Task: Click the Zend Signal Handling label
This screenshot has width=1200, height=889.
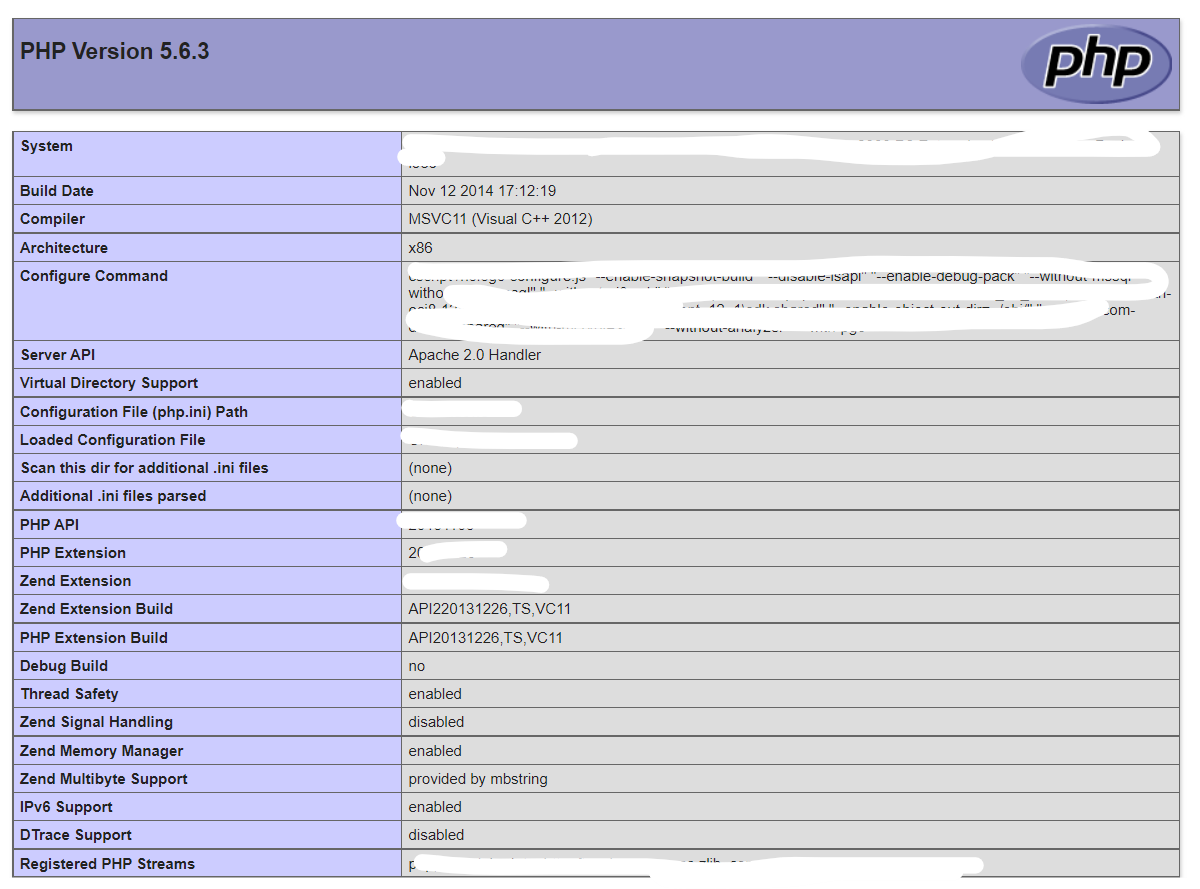Action: coord(96,722)
